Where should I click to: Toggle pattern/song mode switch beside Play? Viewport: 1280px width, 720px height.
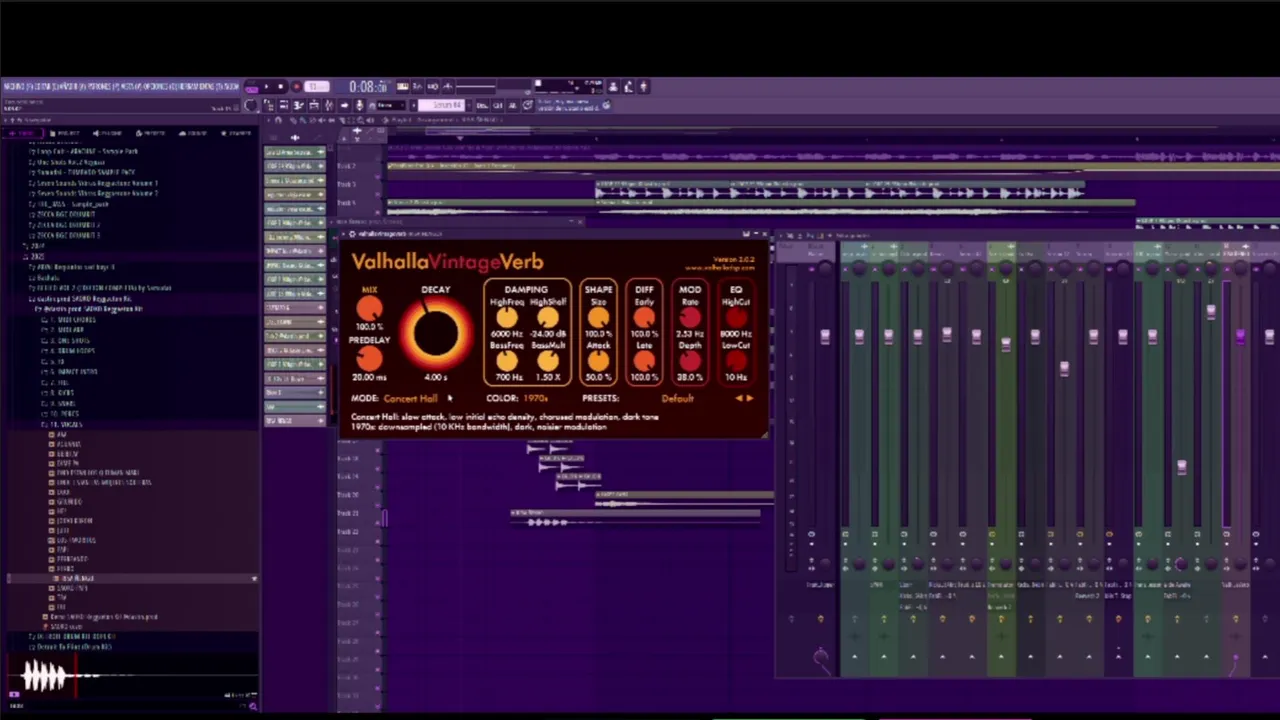(251, 87)
